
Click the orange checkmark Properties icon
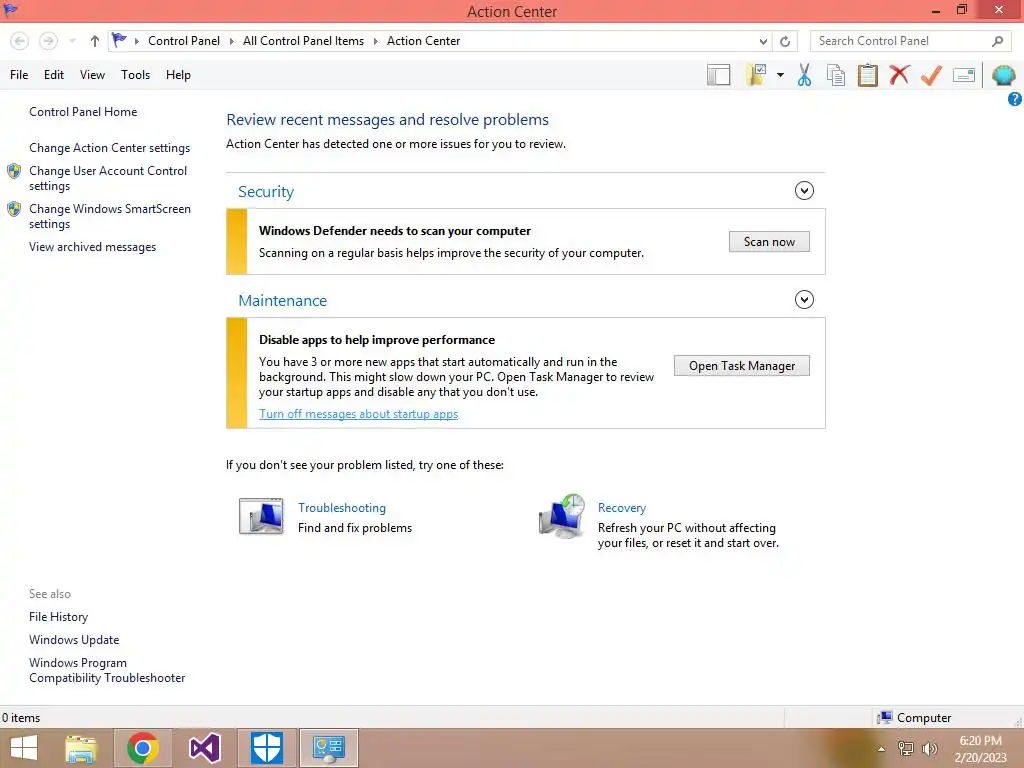[931, 75]
